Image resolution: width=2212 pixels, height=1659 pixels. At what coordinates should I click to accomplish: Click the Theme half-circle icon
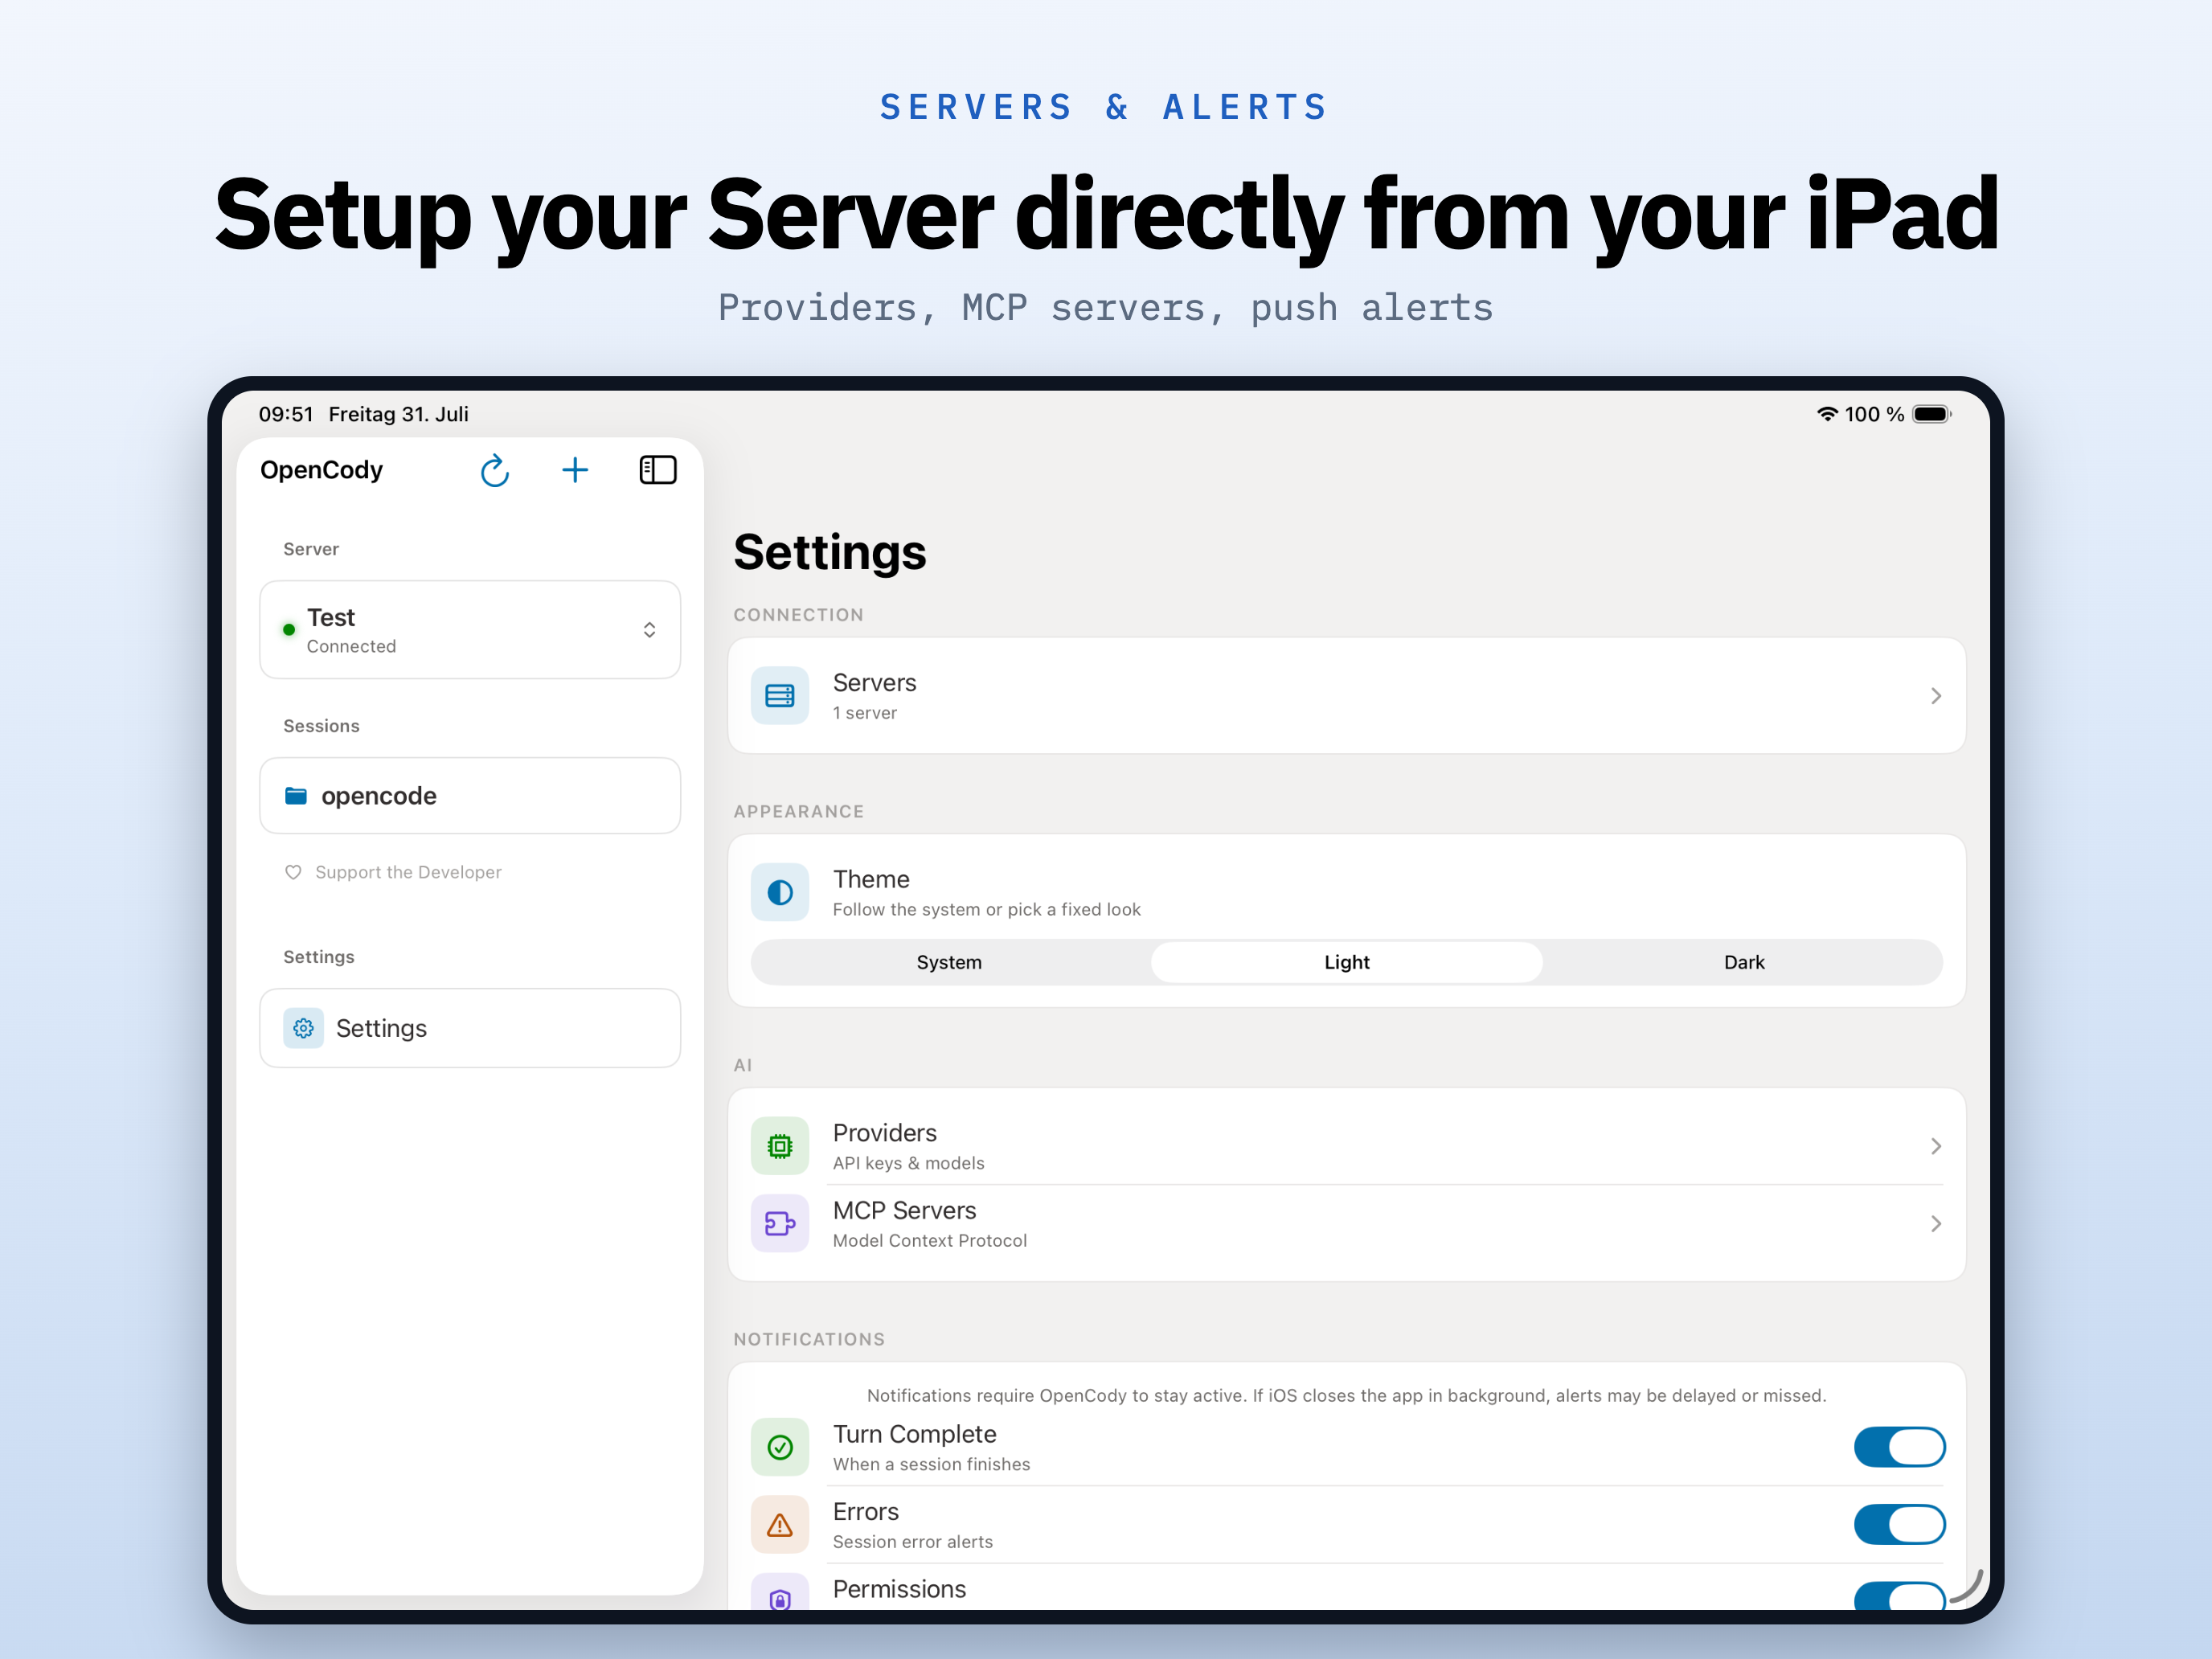tap(780, 892)
